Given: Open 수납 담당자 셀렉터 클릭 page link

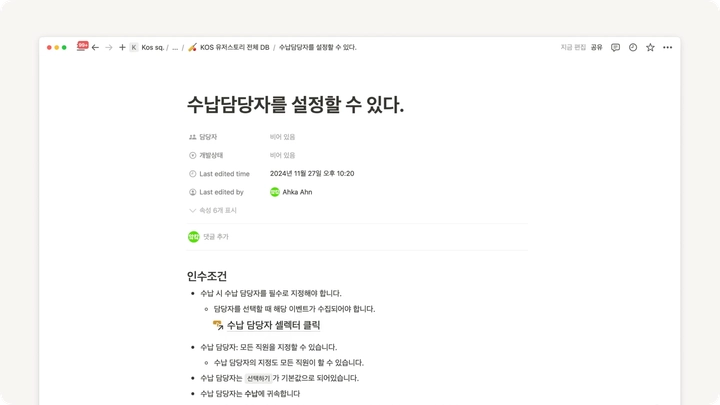Looking at the screenshot, I should click(x=273, y=325).
